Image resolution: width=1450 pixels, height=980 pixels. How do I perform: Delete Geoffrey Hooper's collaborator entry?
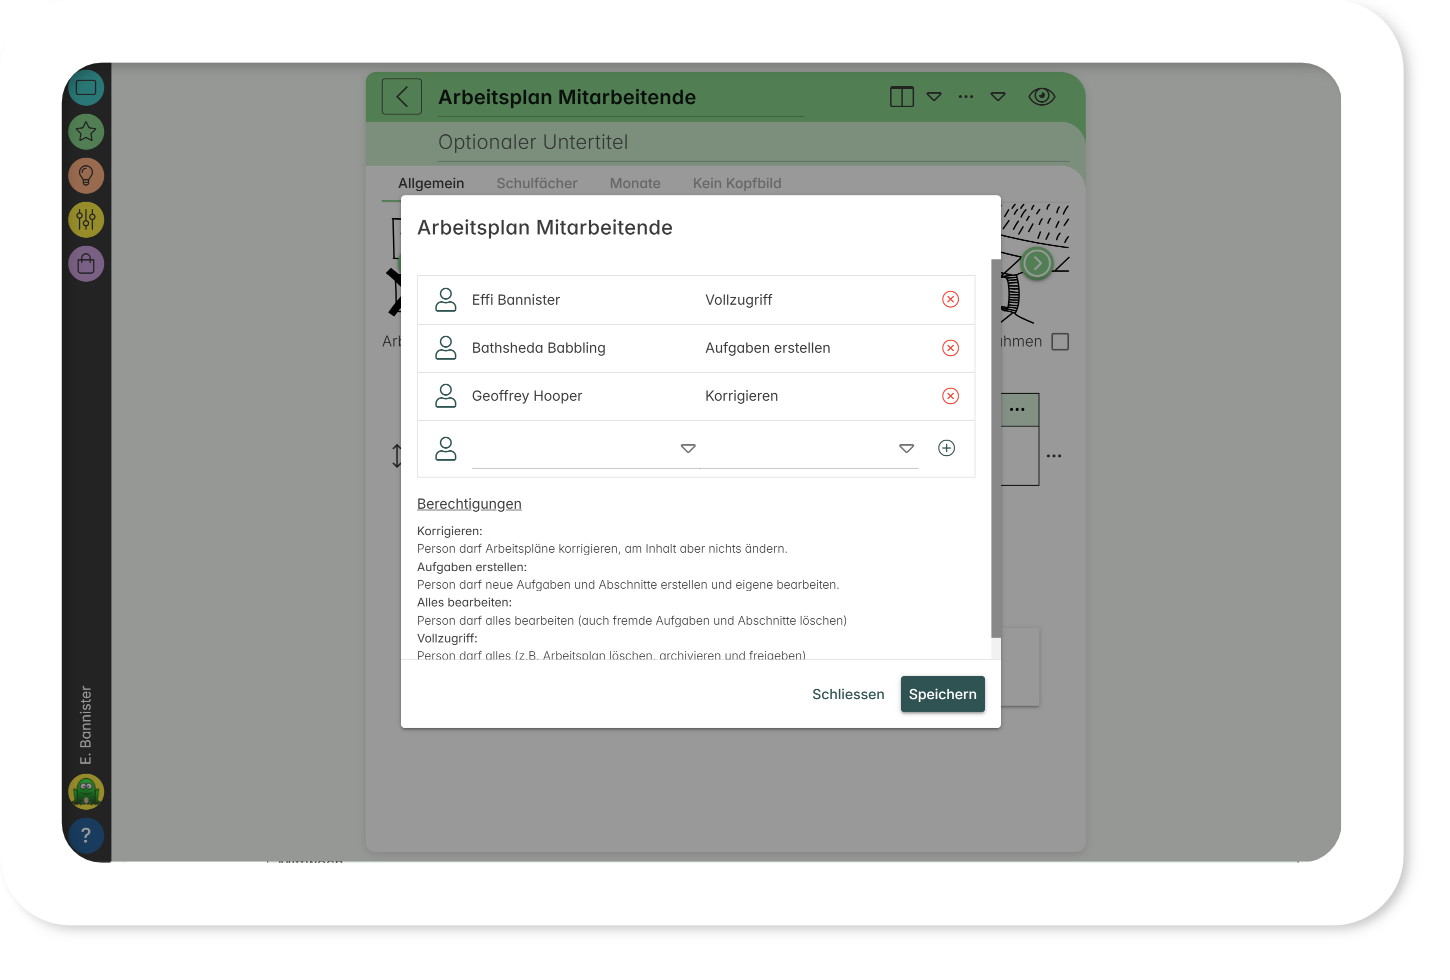(950, 396)
